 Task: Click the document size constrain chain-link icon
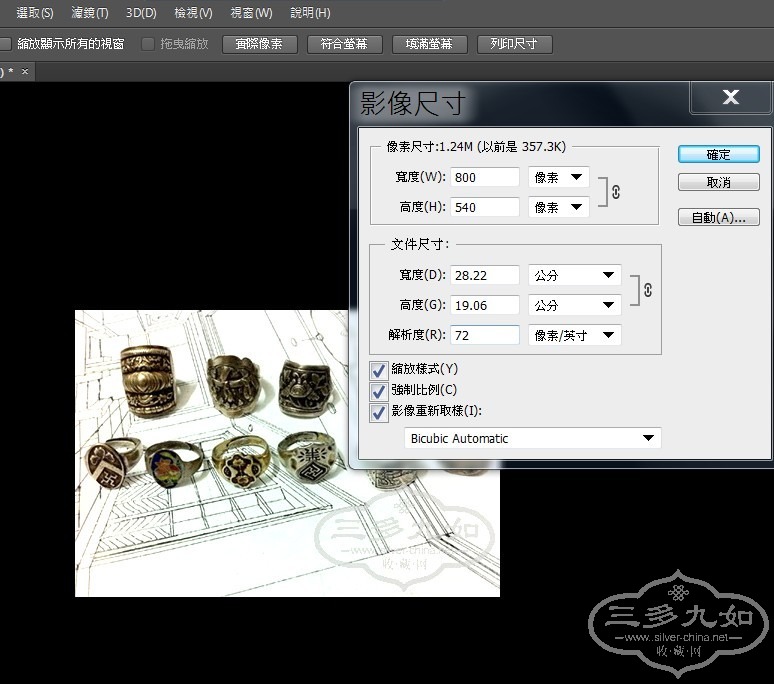pyautogui.click(x=648, y=290)
